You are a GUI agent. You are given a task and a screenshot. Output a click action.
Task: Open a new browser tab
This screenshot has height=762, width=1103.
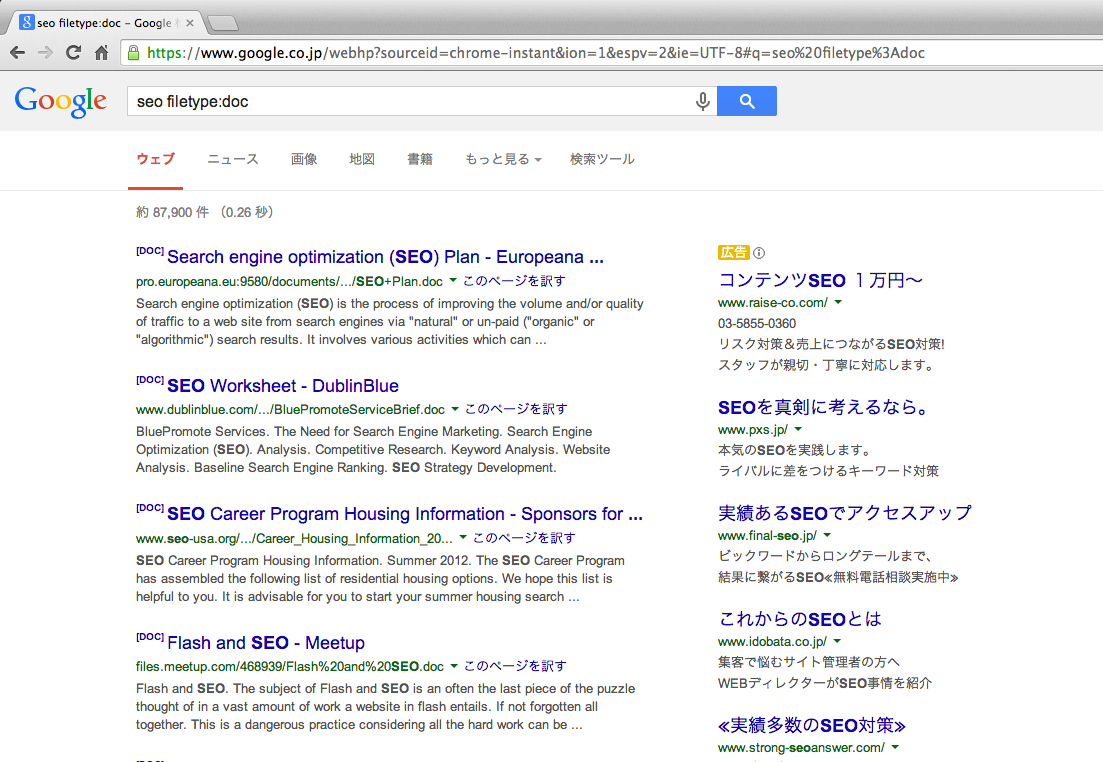[224, 24]
